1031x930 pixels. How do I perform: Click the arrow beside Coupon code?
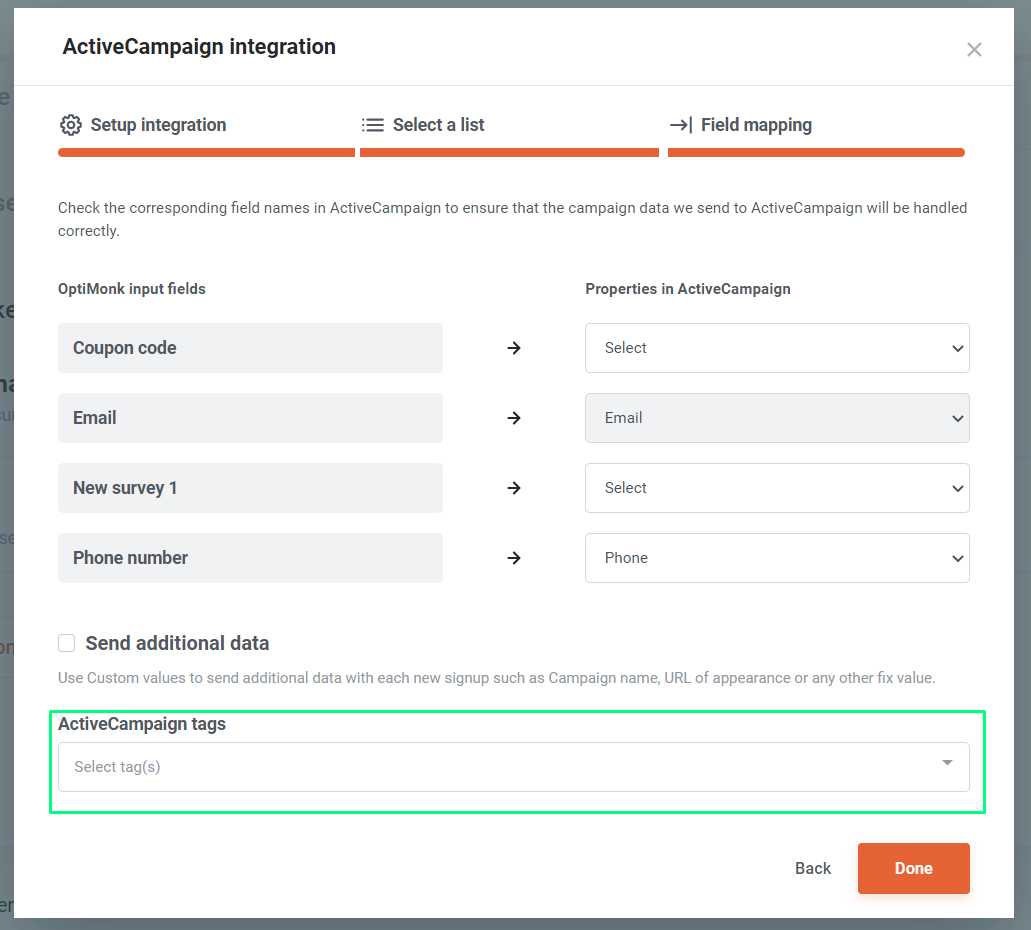pyautogui.click(x=514, y=348)
